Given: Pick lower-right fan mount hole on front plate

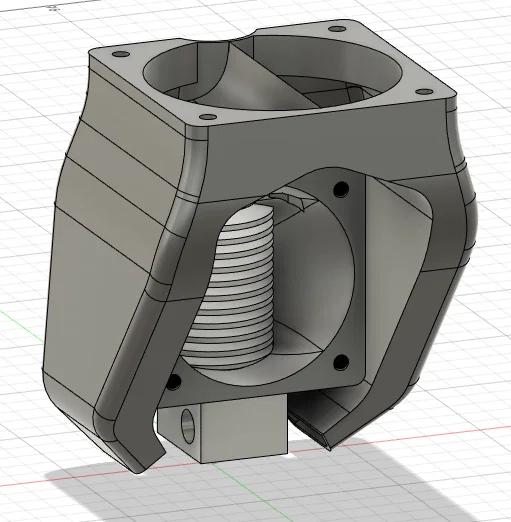Looking at the screenshot, I should [x=341, y=363].
